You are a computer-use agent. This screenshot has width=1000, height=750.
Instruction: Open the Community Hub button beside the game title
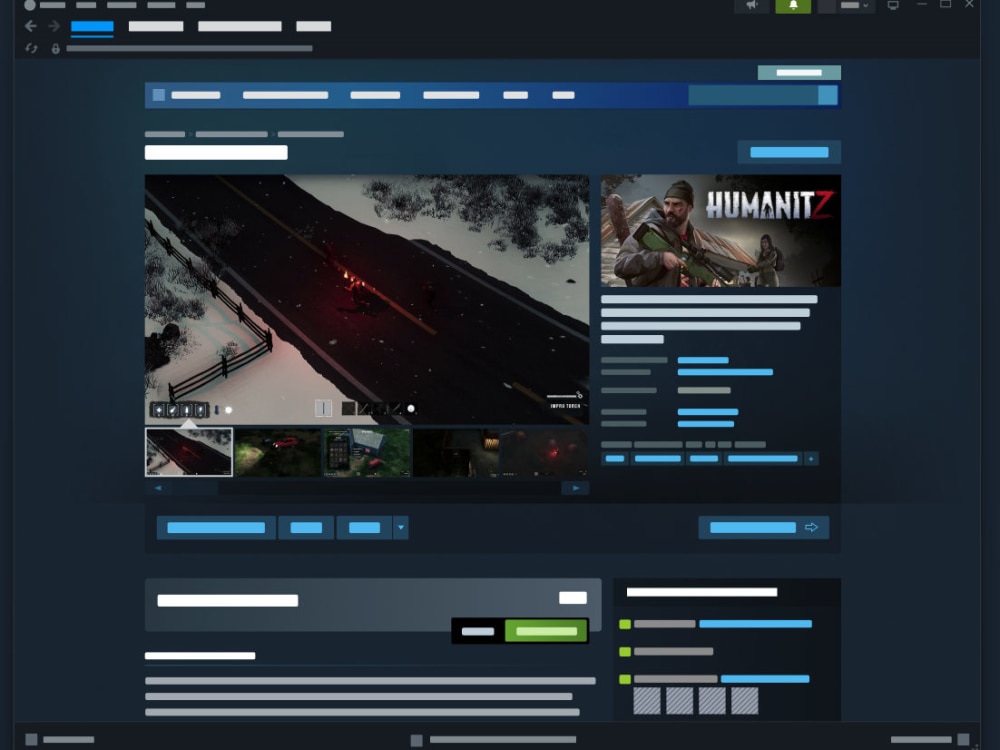(x=789, y=152)
